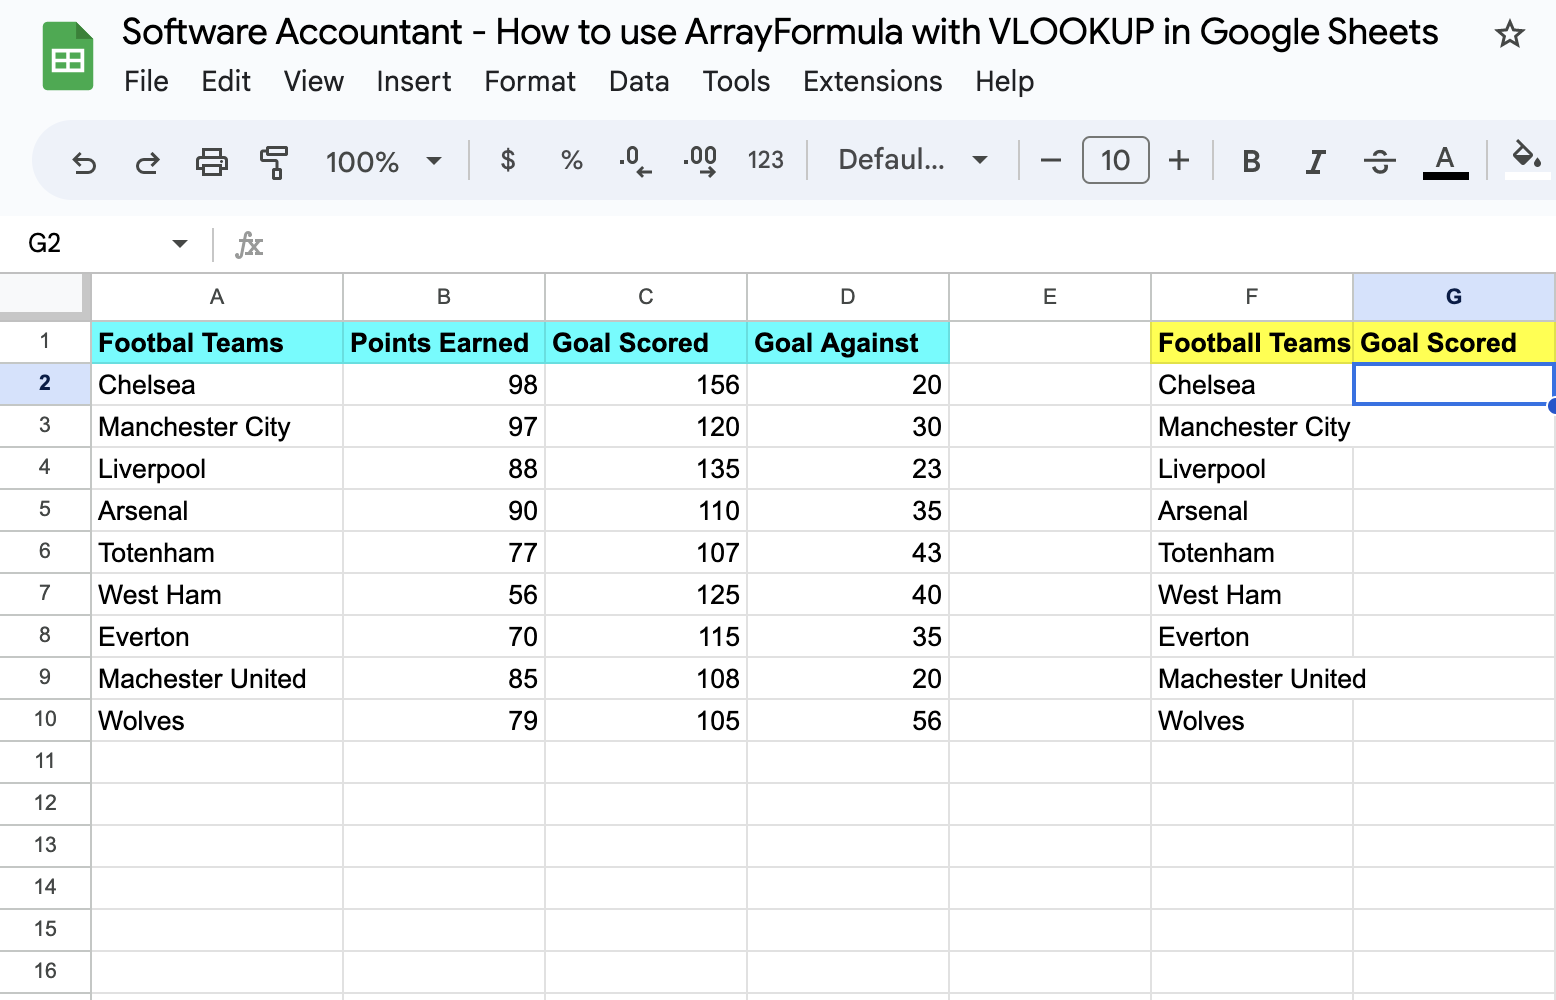Select the Goal Scored cell in column C

(x=646, y=342)
